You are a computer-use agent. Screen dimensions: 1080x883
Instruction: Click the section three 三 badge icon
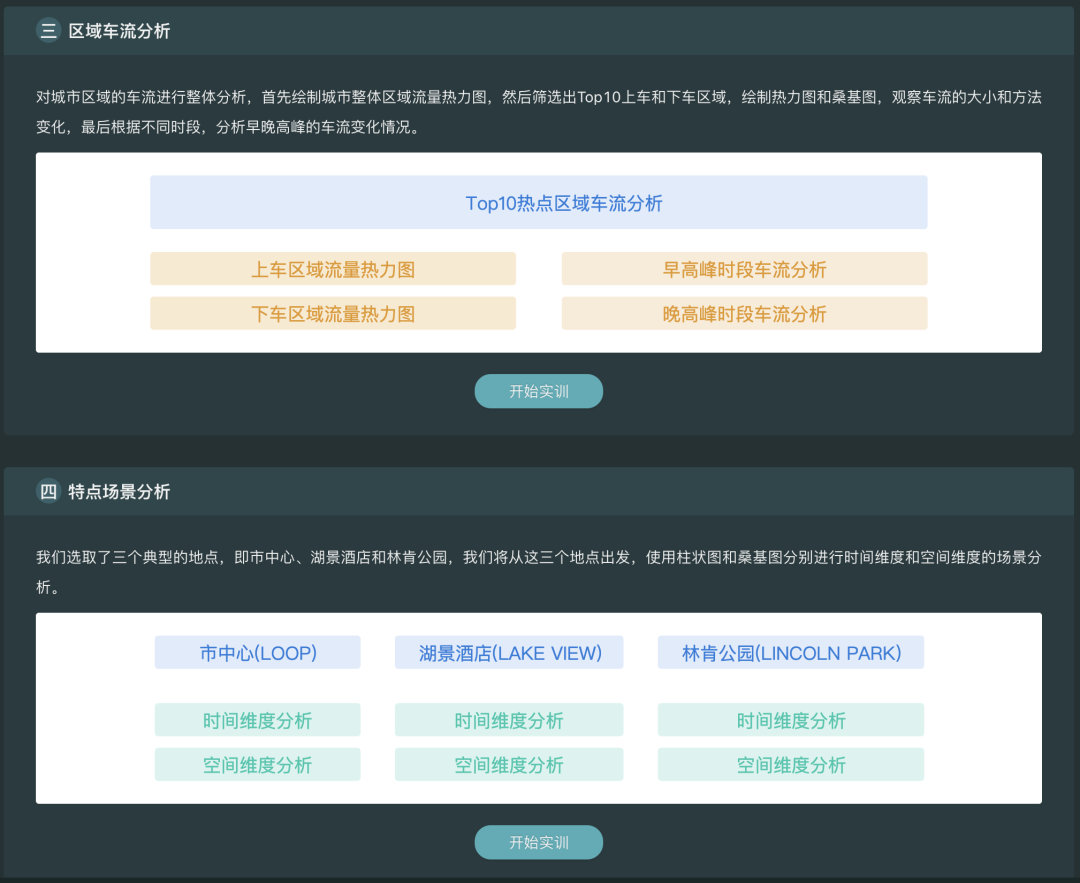48,30
